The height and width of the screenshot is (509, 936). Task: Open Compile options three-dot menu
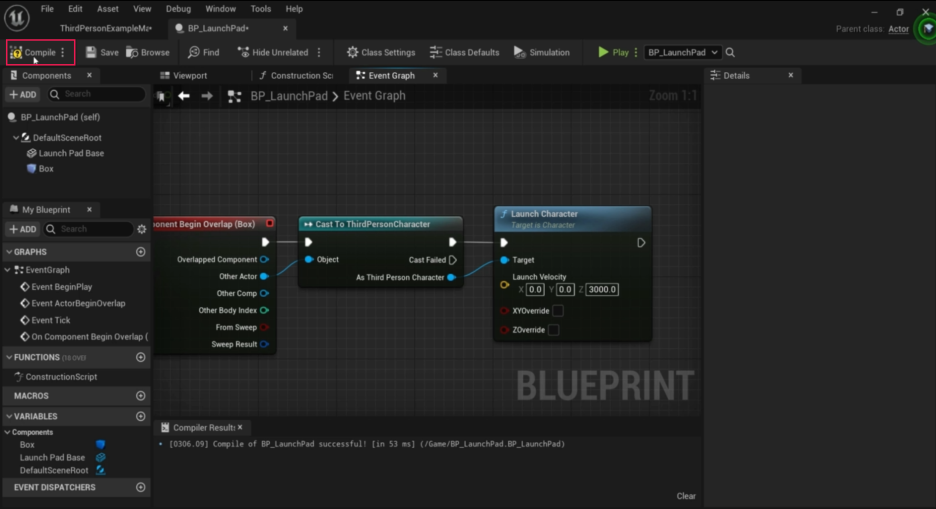click(63, 53)
